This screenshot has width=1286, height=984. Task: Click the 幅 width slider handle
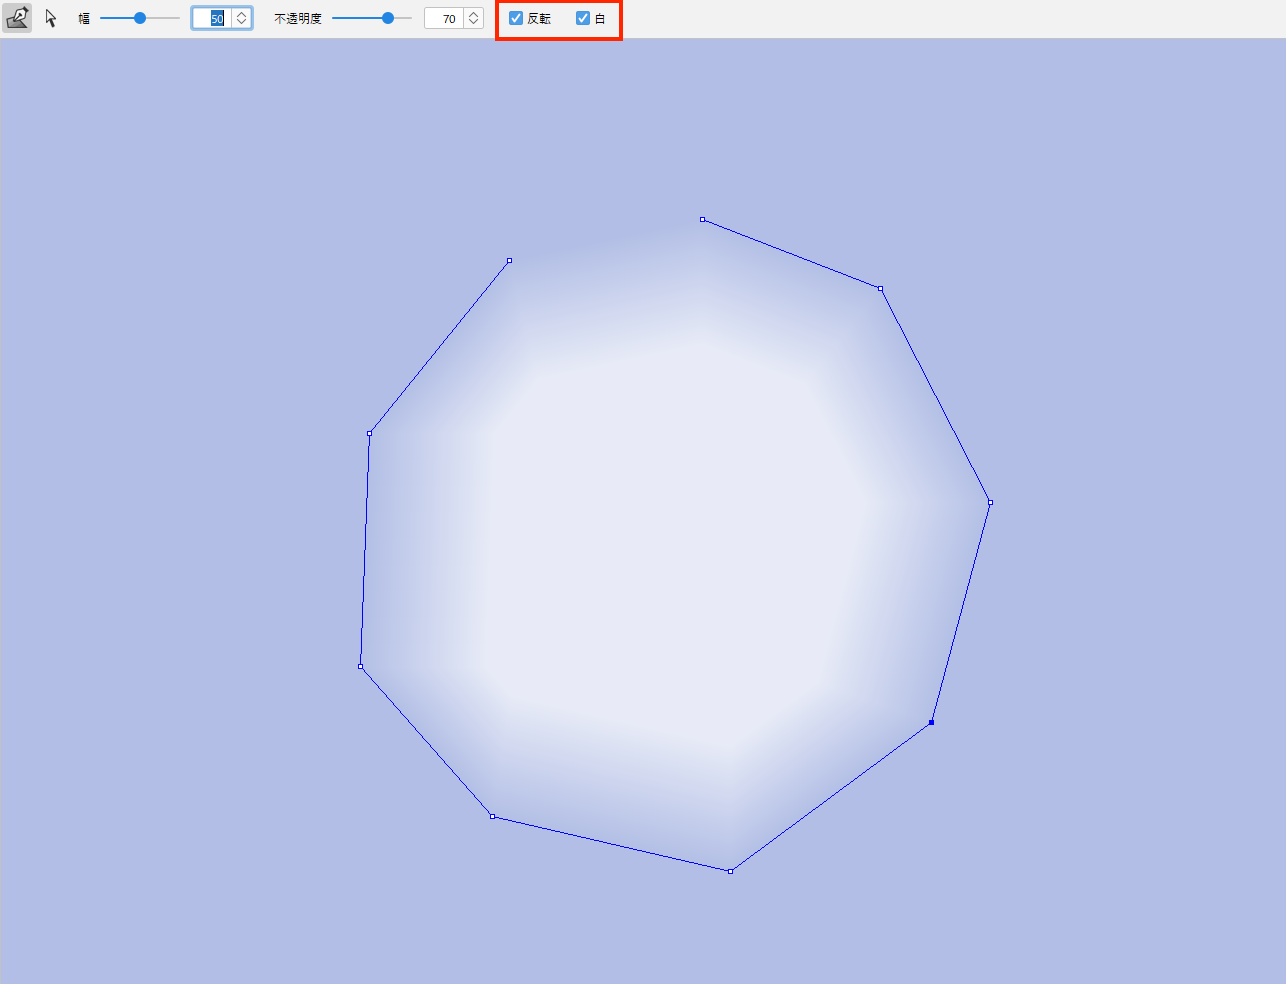140,18
